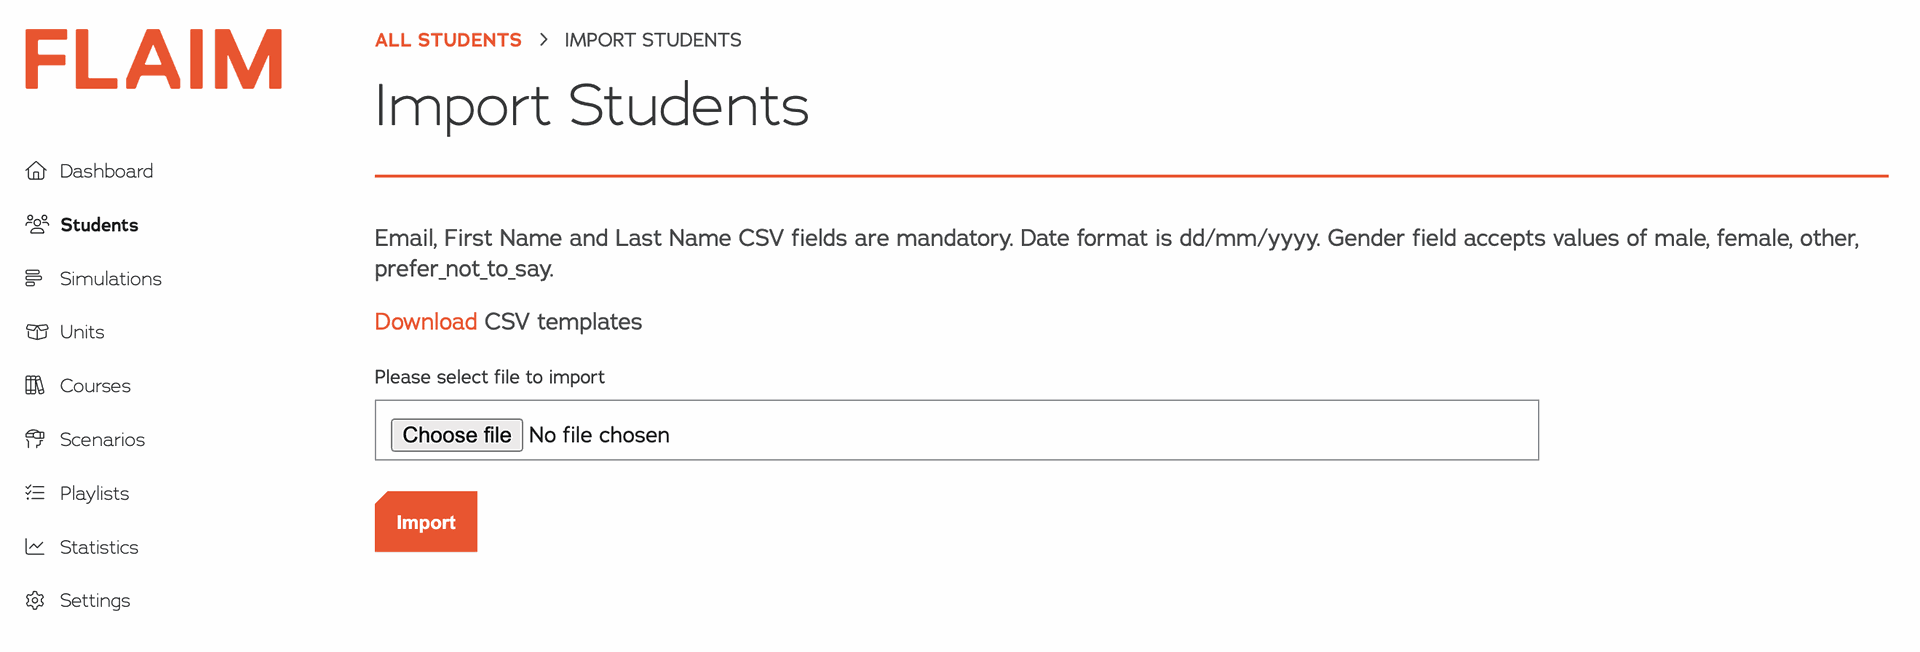Image resolution: width=1920 pixels, height=652 pixels.
Task: Click the Settings gear icon
Action: coord(35,600)
